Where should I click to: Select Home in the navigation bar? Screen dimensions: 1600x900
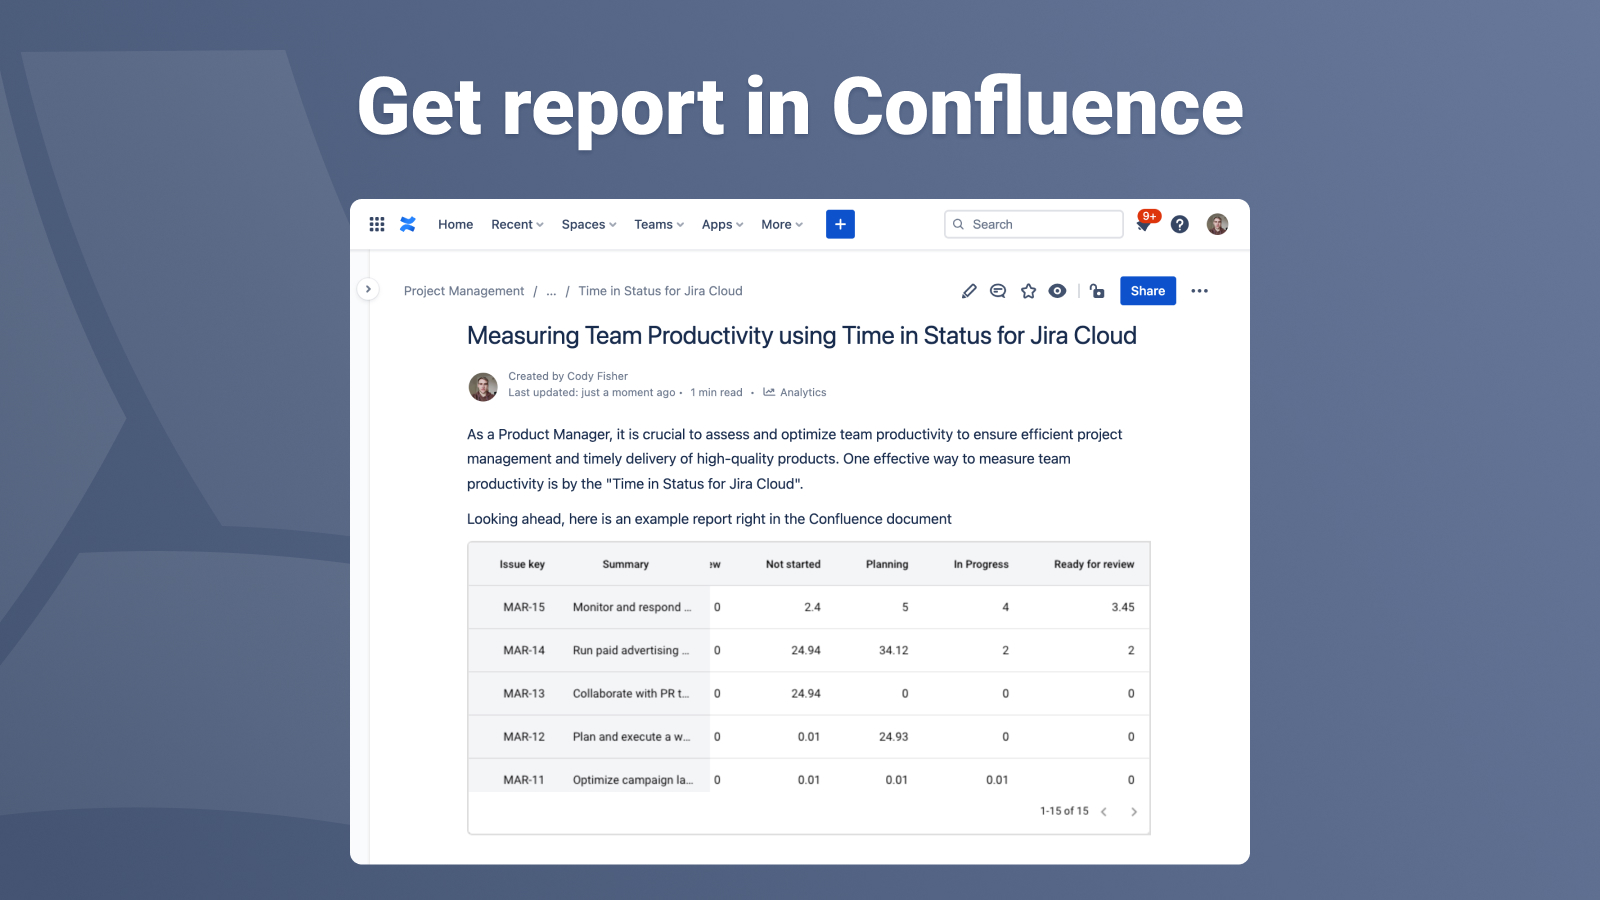tap(455, 224)
